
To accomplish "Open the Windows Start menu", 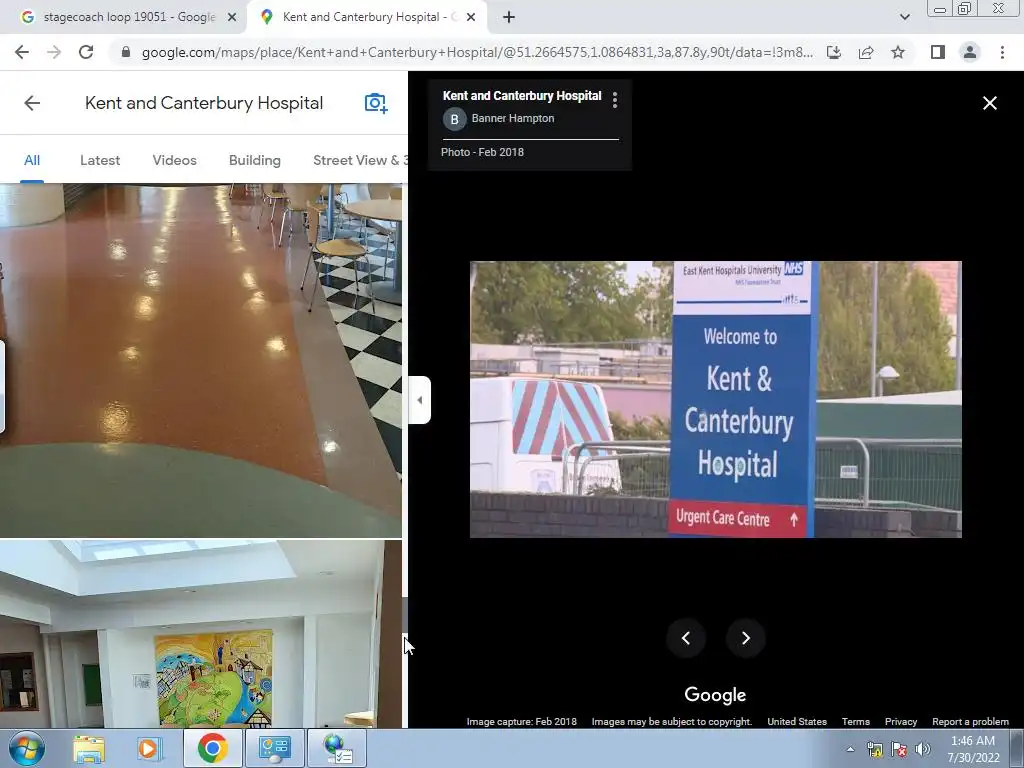I will tap(25, 748).
